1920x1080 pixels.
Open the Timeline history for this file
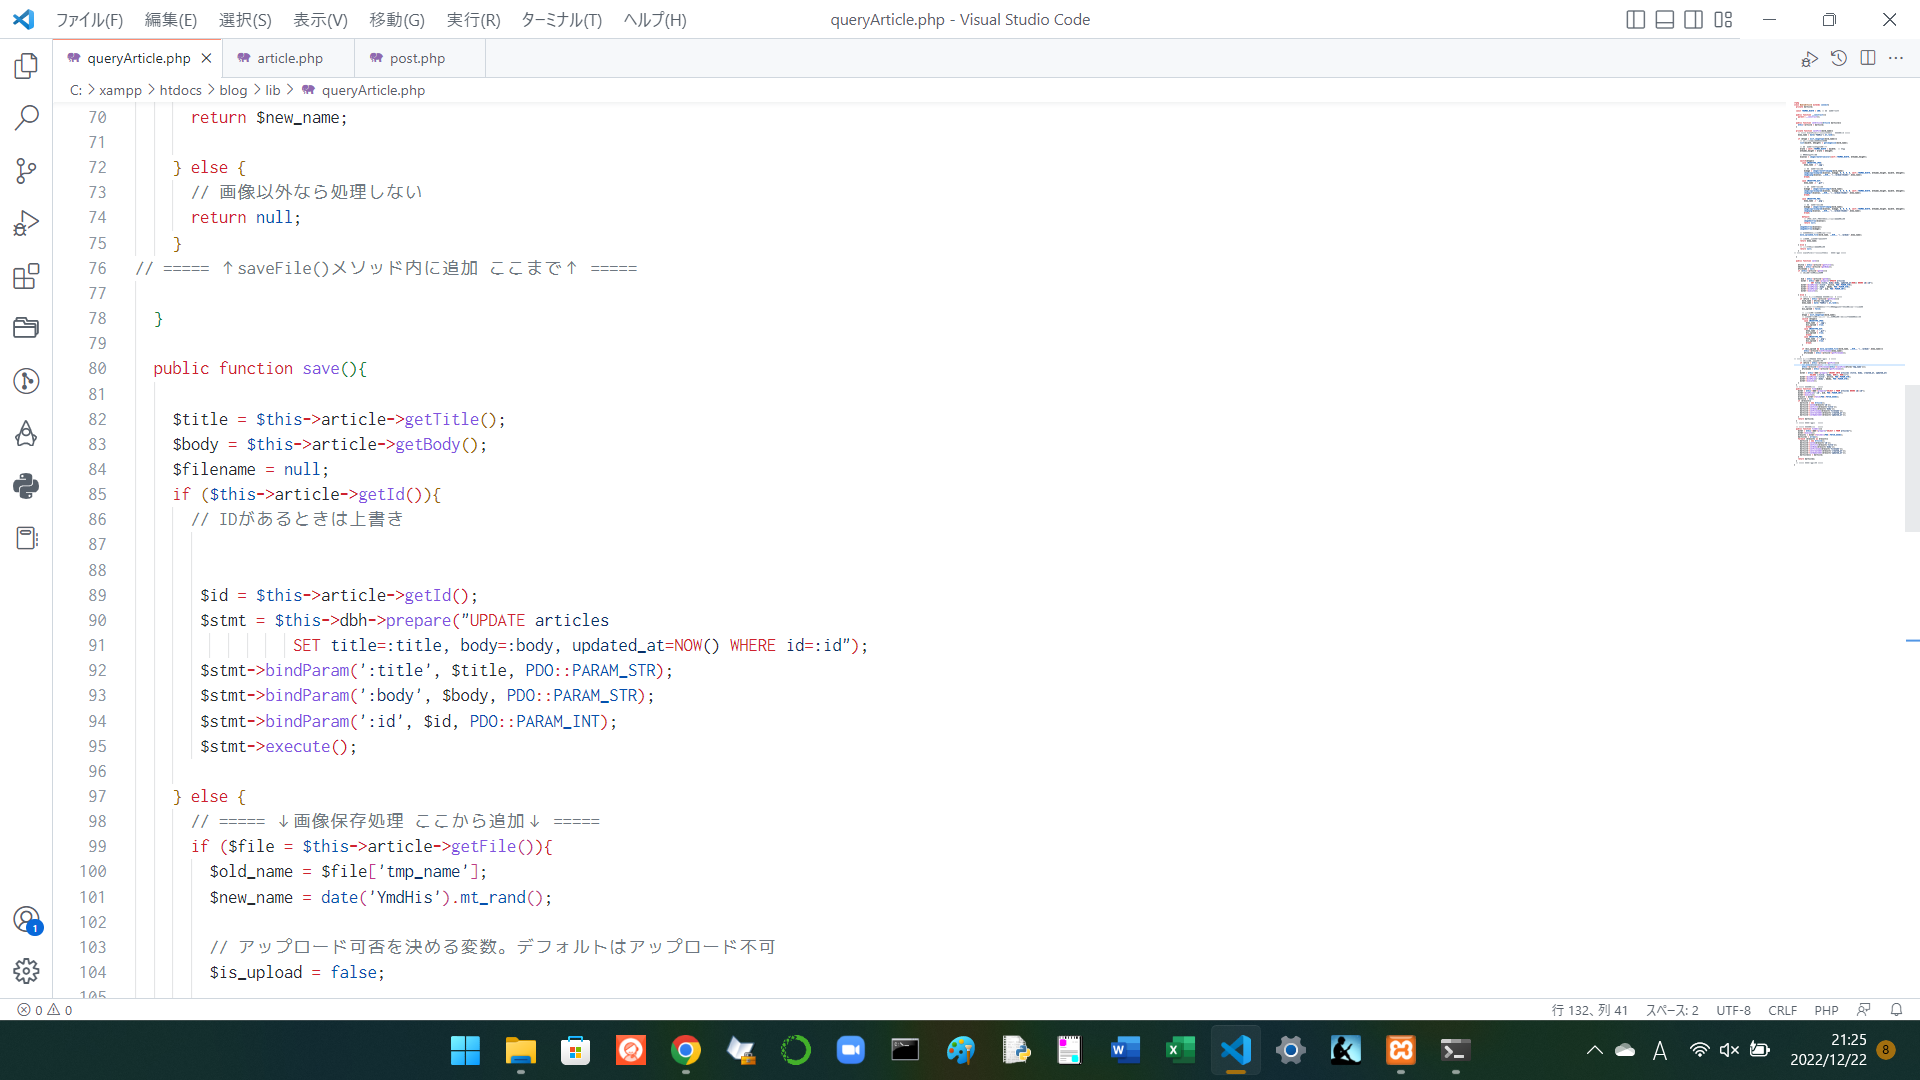(1839, 58)
